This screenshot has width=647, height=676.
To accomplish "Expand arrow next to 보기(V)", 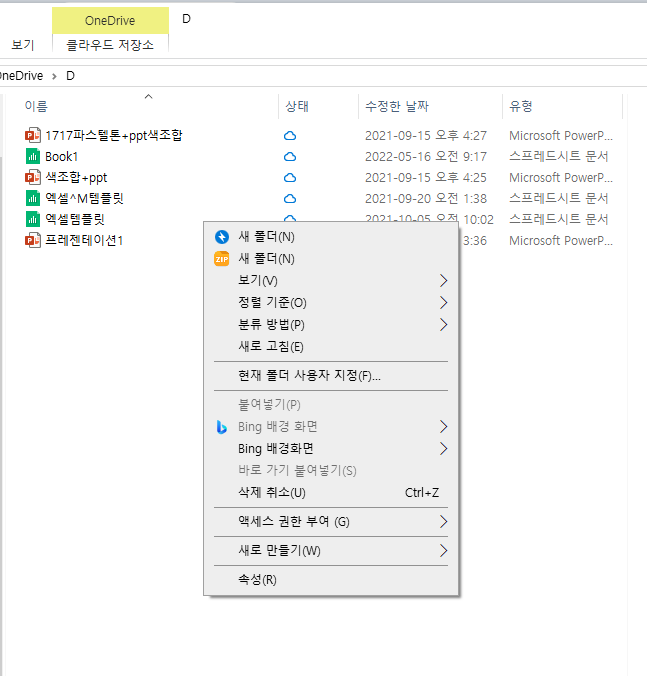I will (x=444, y=281).
